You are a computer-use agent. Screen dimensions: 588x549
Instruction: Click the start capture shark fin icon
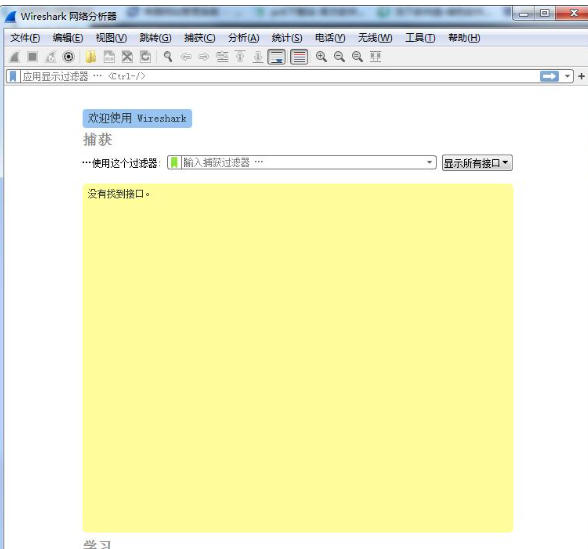[x=15, y=57]
